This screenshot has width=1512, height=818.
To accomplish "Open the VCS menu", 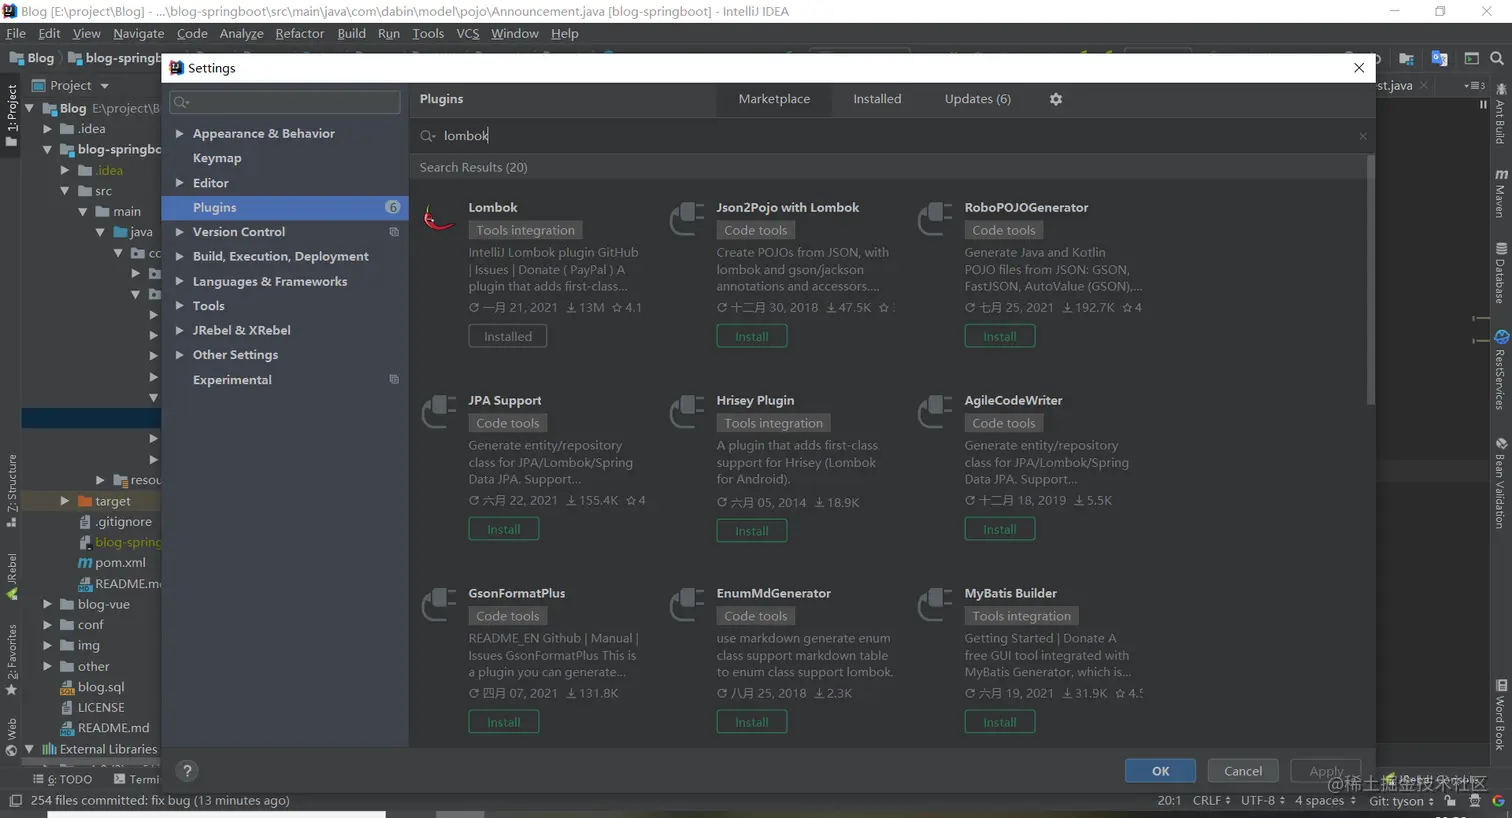I will click(467, 33).
